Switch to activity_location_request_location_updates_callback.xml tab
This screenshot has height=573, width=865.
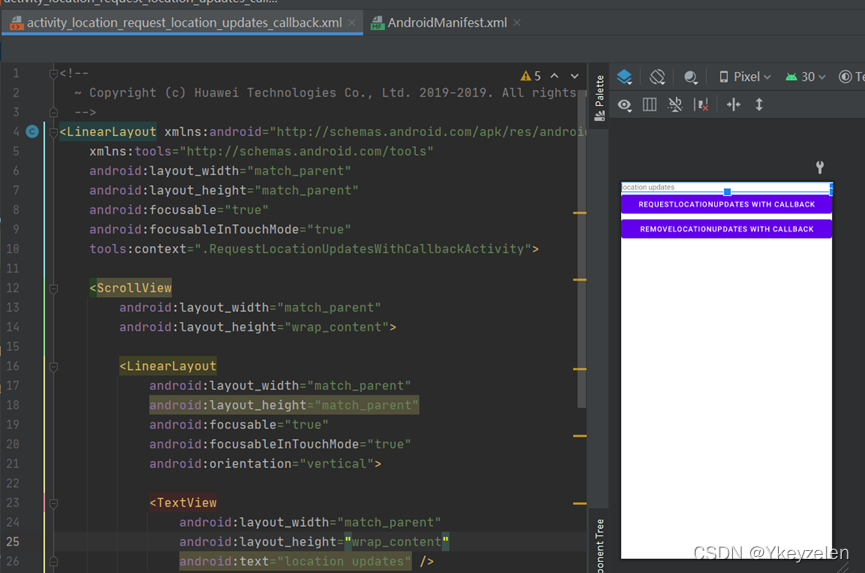184,23
